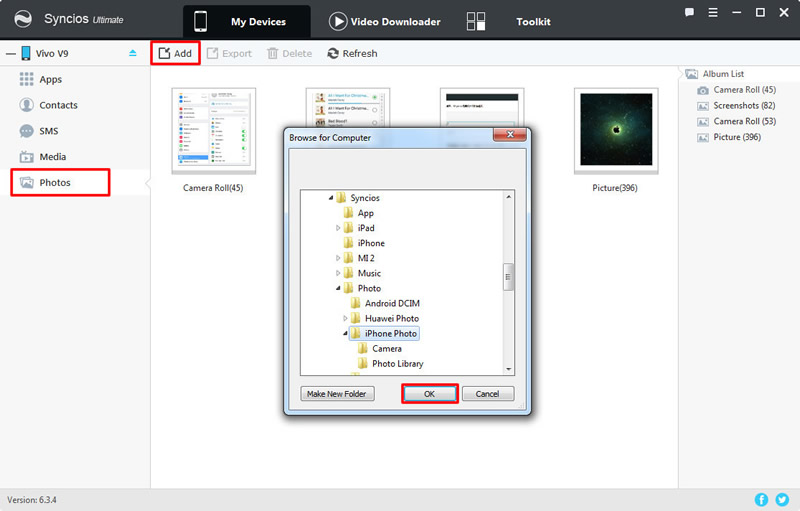
Task: Expand the MI 2 folder
Action: pyautogui.click(x=338, y=258)
